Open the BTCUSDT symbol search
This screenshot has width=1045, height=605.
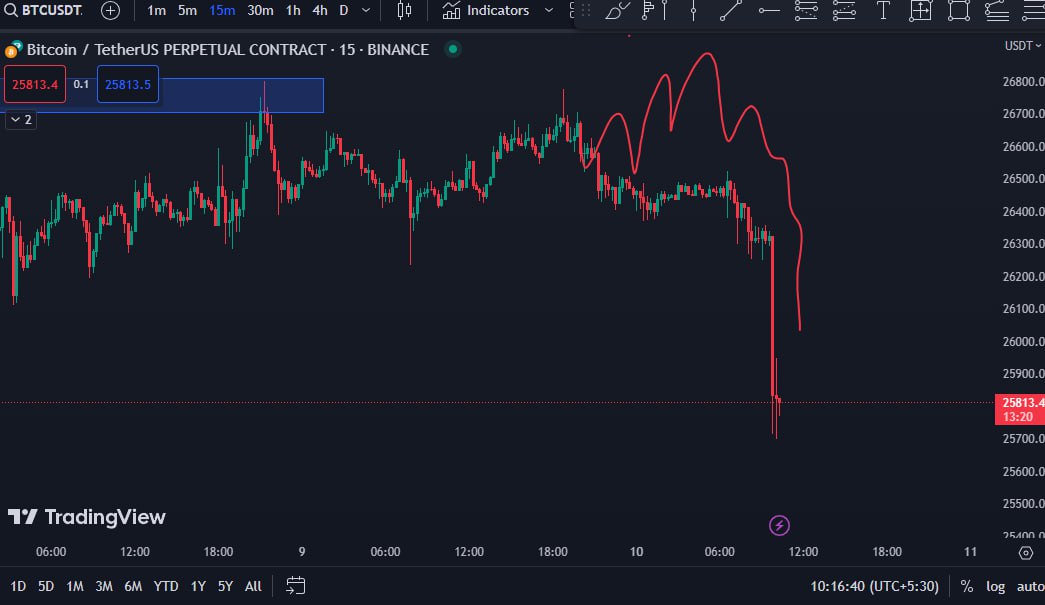coord(44,10)
